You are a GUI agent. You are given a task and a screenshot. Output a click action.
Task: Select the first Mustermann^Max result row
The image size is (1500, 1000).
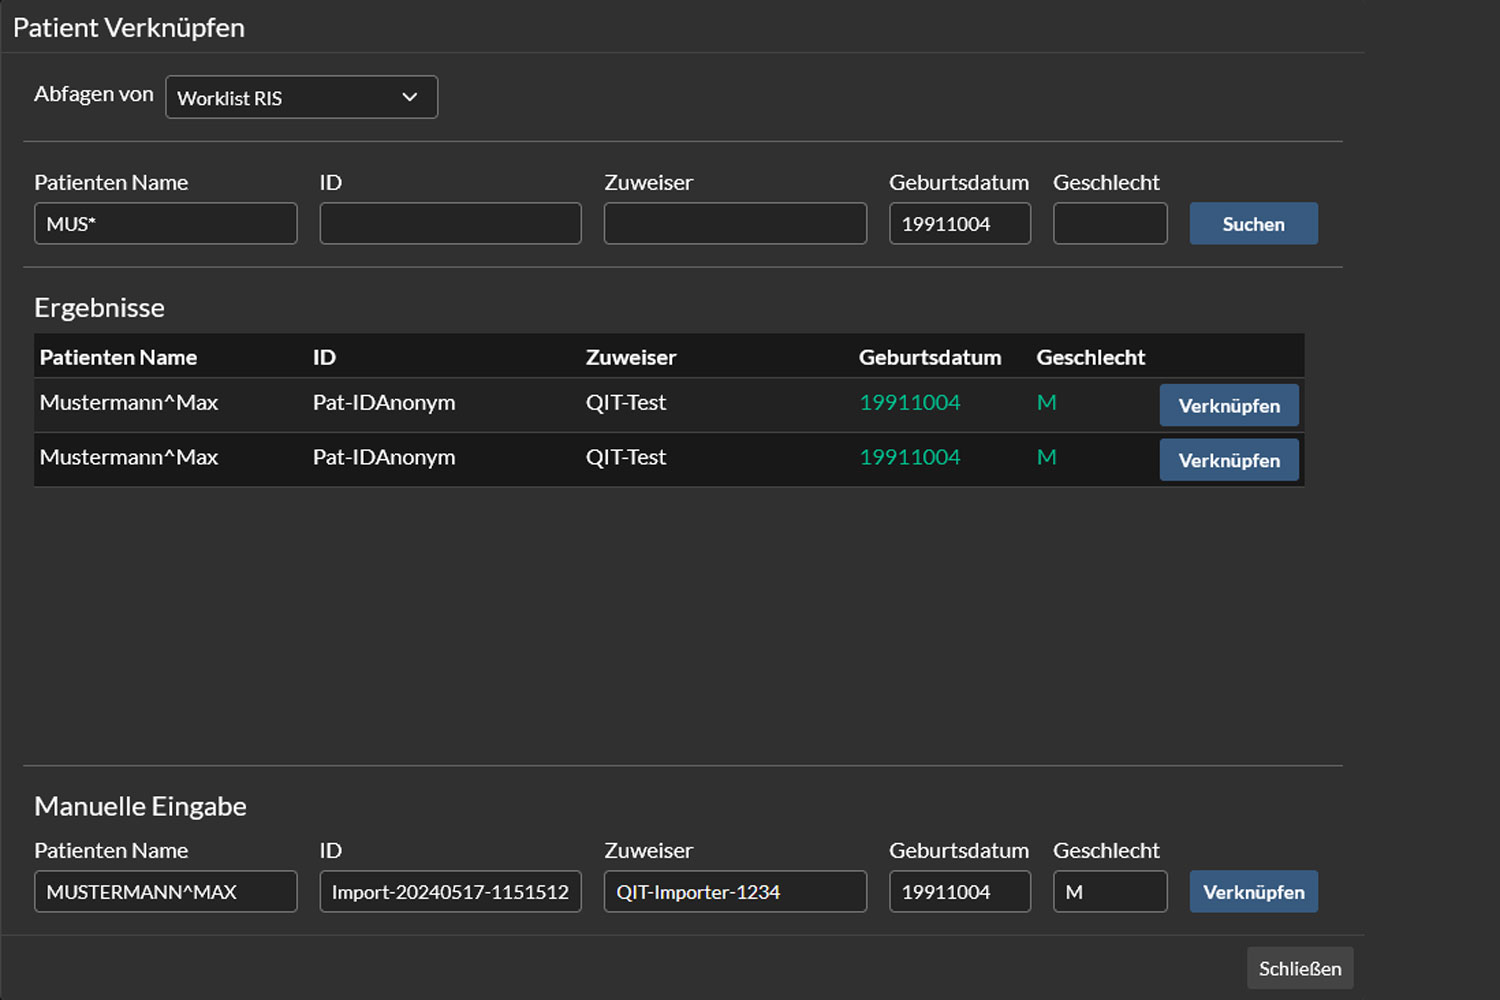[x=129, y=403]
